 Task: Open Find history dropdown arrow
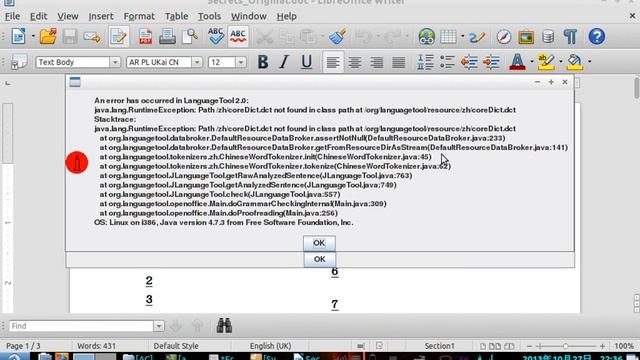159,326
